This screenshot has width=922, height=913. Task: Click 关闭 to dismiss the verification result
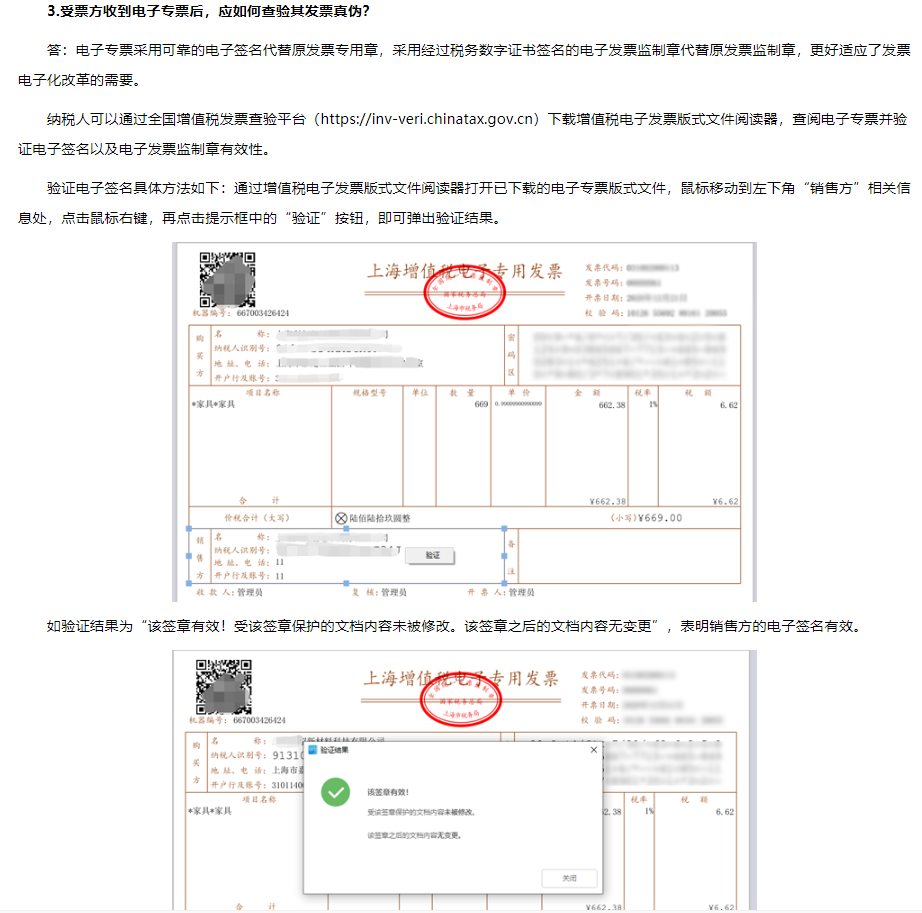coord(570,877)
